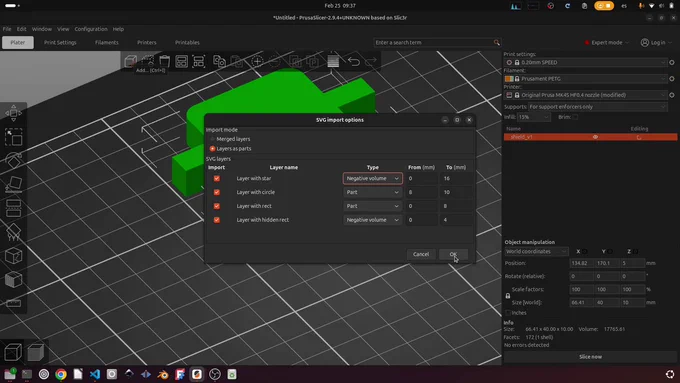Open Supports dropdown
Image resolution: width=680 pixels, height=383 pixels.
(x=597, y=107)
